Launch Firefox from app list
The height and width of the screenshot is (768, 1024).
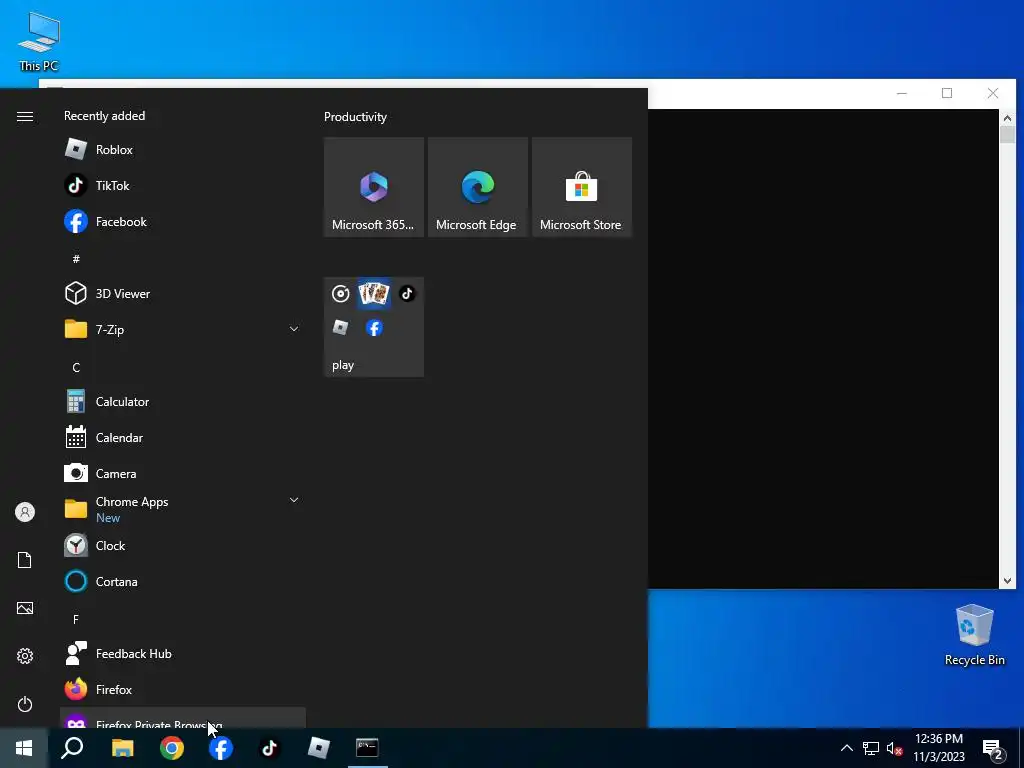pos(183,689)
